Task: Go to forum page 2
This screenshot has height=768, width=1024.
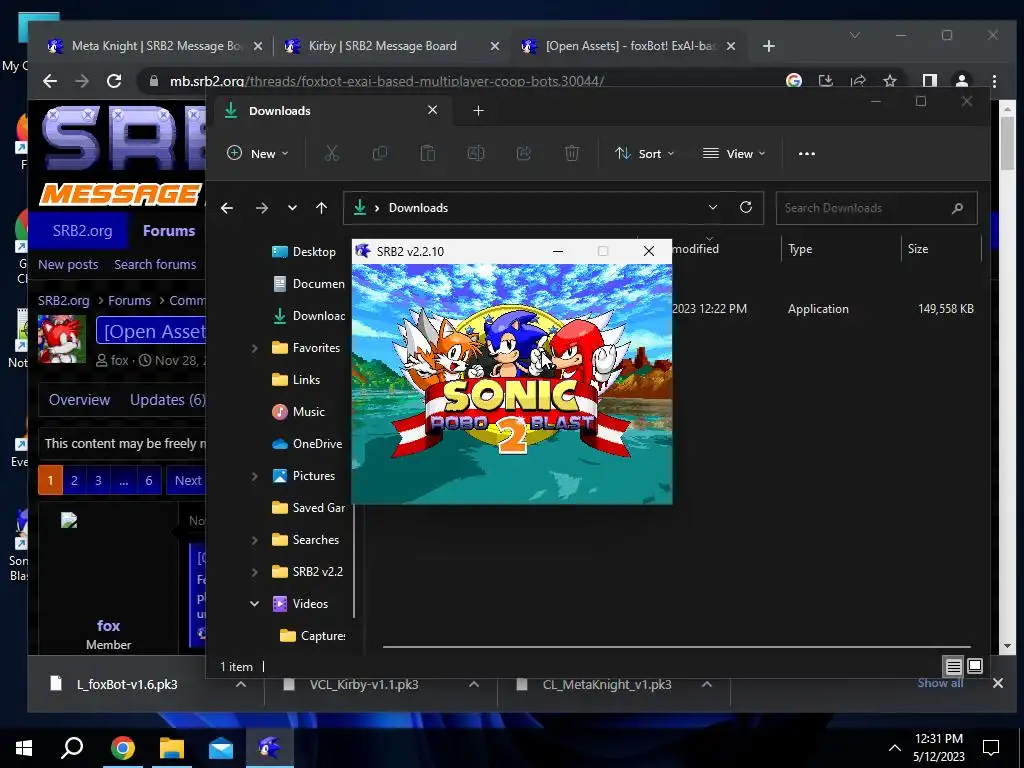Action: [74, 481]
